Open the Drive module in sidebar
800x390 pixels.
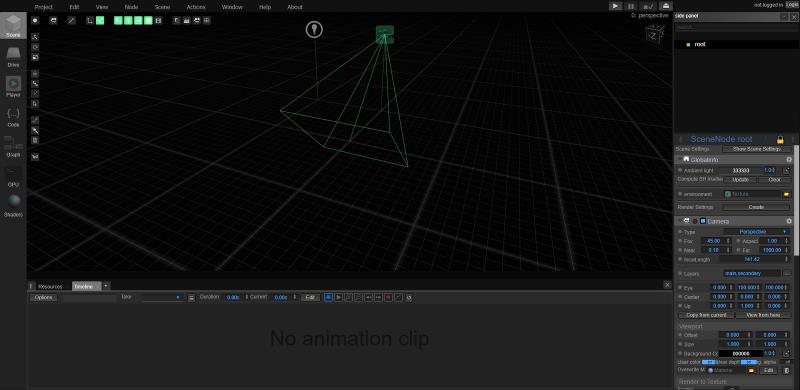[13, 57]
